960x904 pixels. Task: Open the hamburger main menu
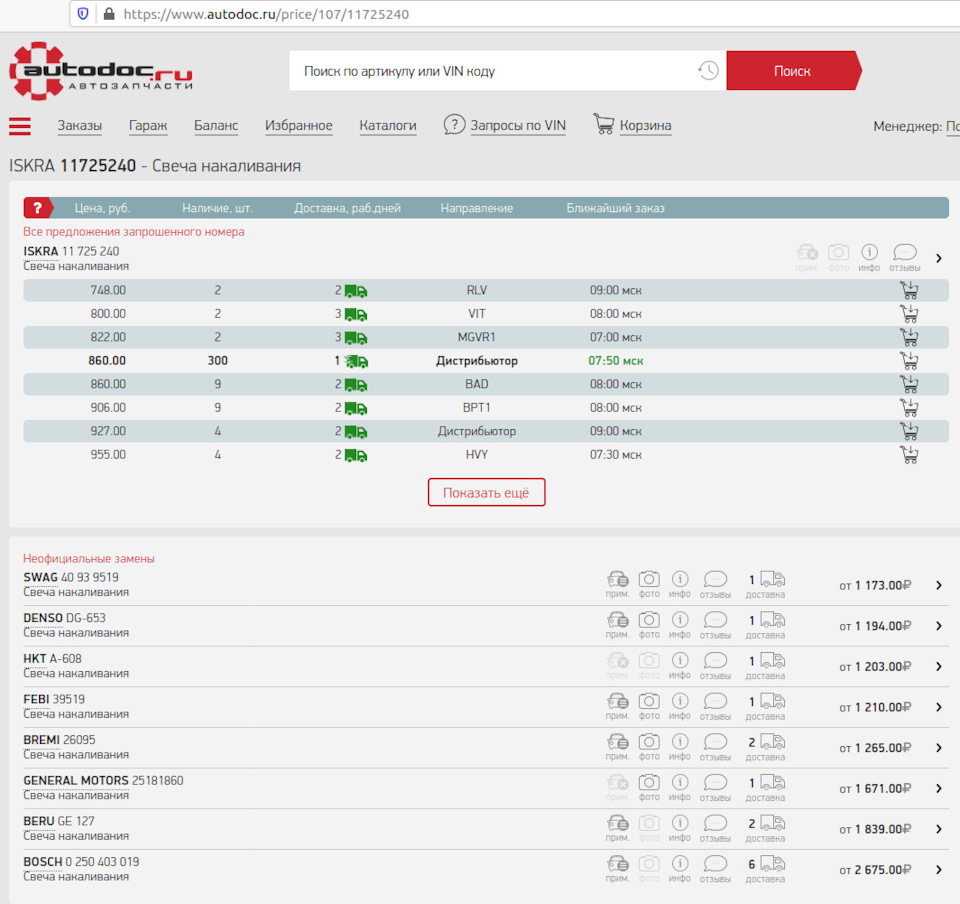point(20,126)
